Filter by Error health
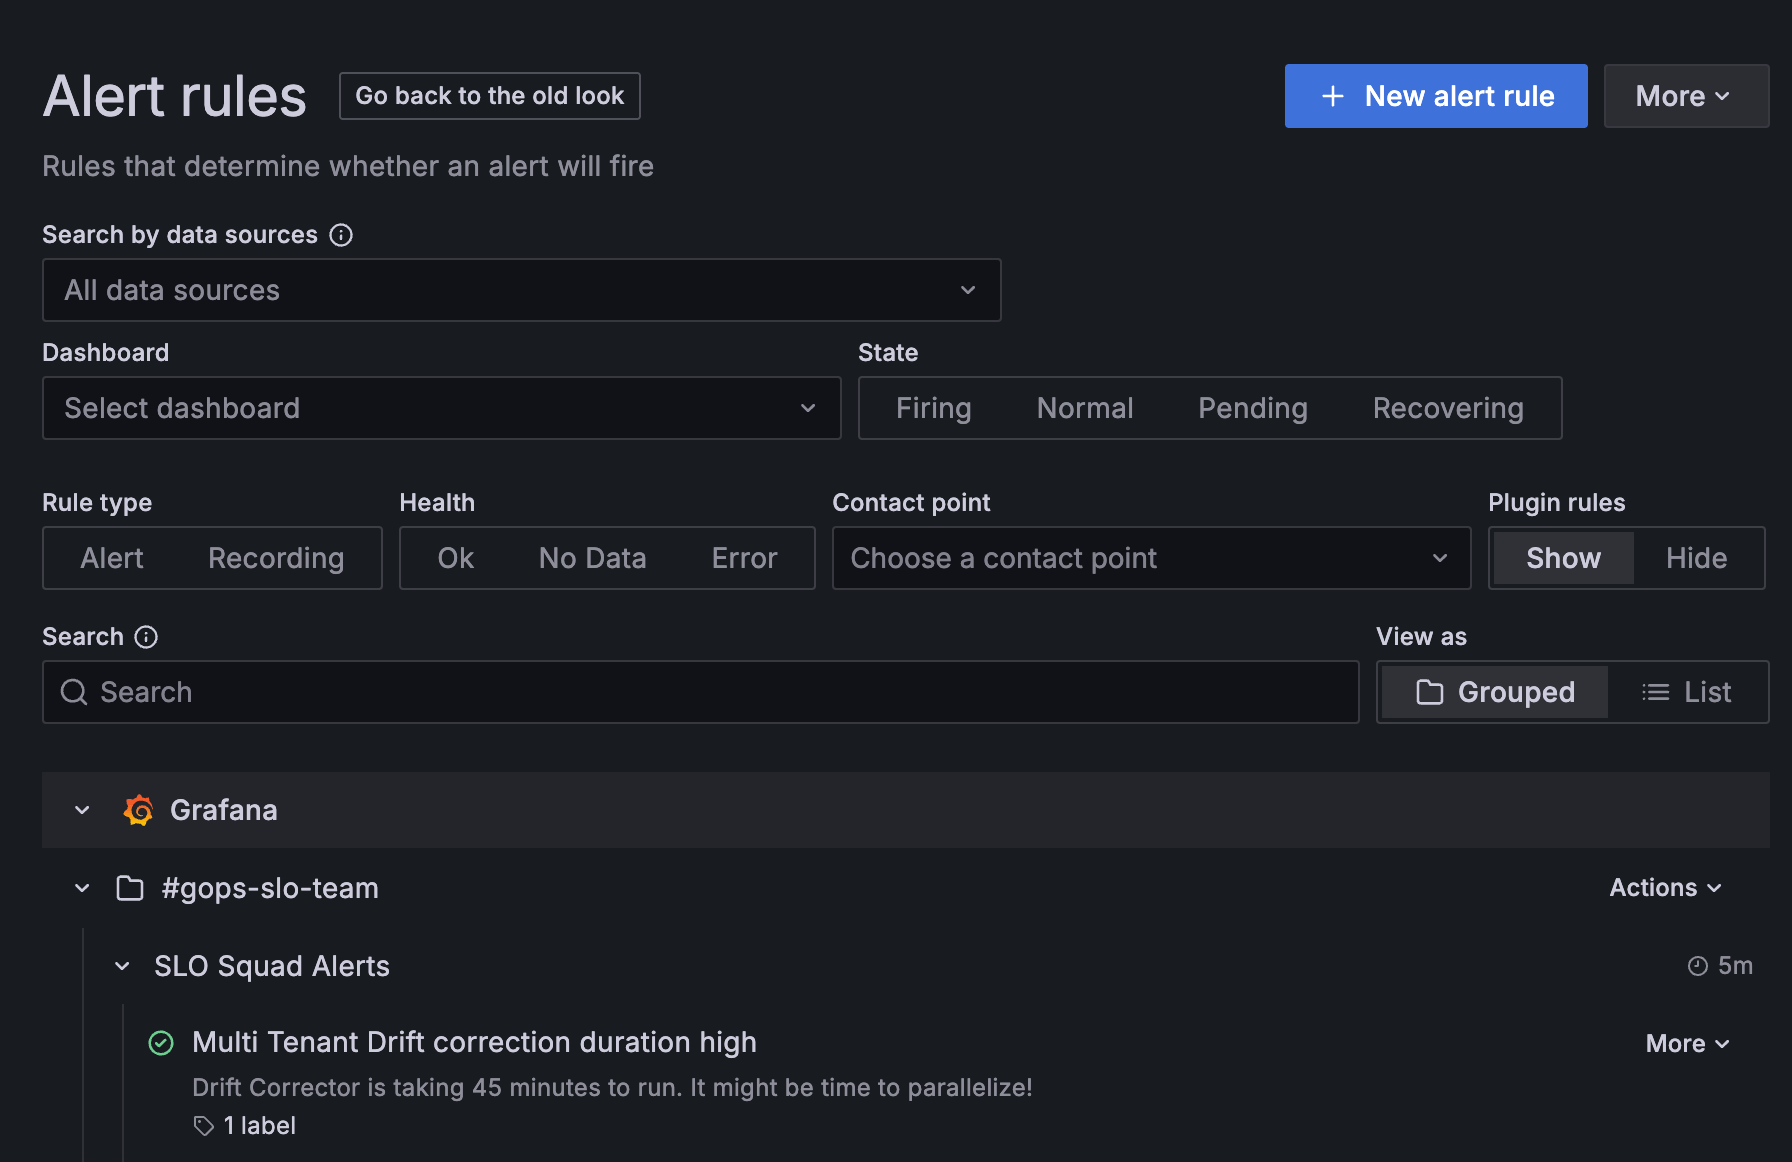Screen dimensions: 1792x1162 (744, 558)
